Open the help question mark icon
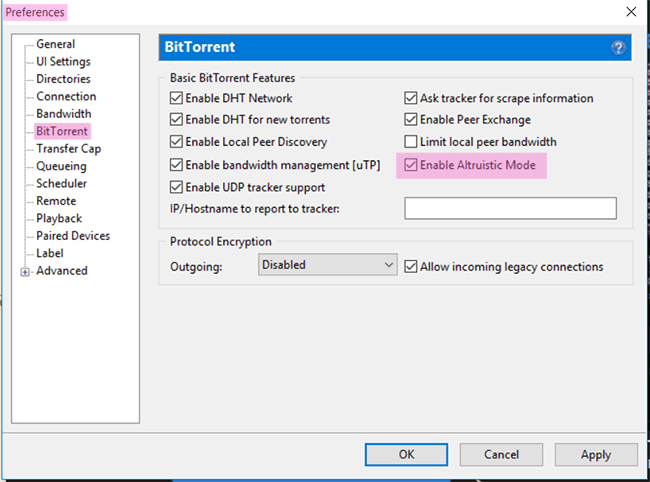 point(618,48)
